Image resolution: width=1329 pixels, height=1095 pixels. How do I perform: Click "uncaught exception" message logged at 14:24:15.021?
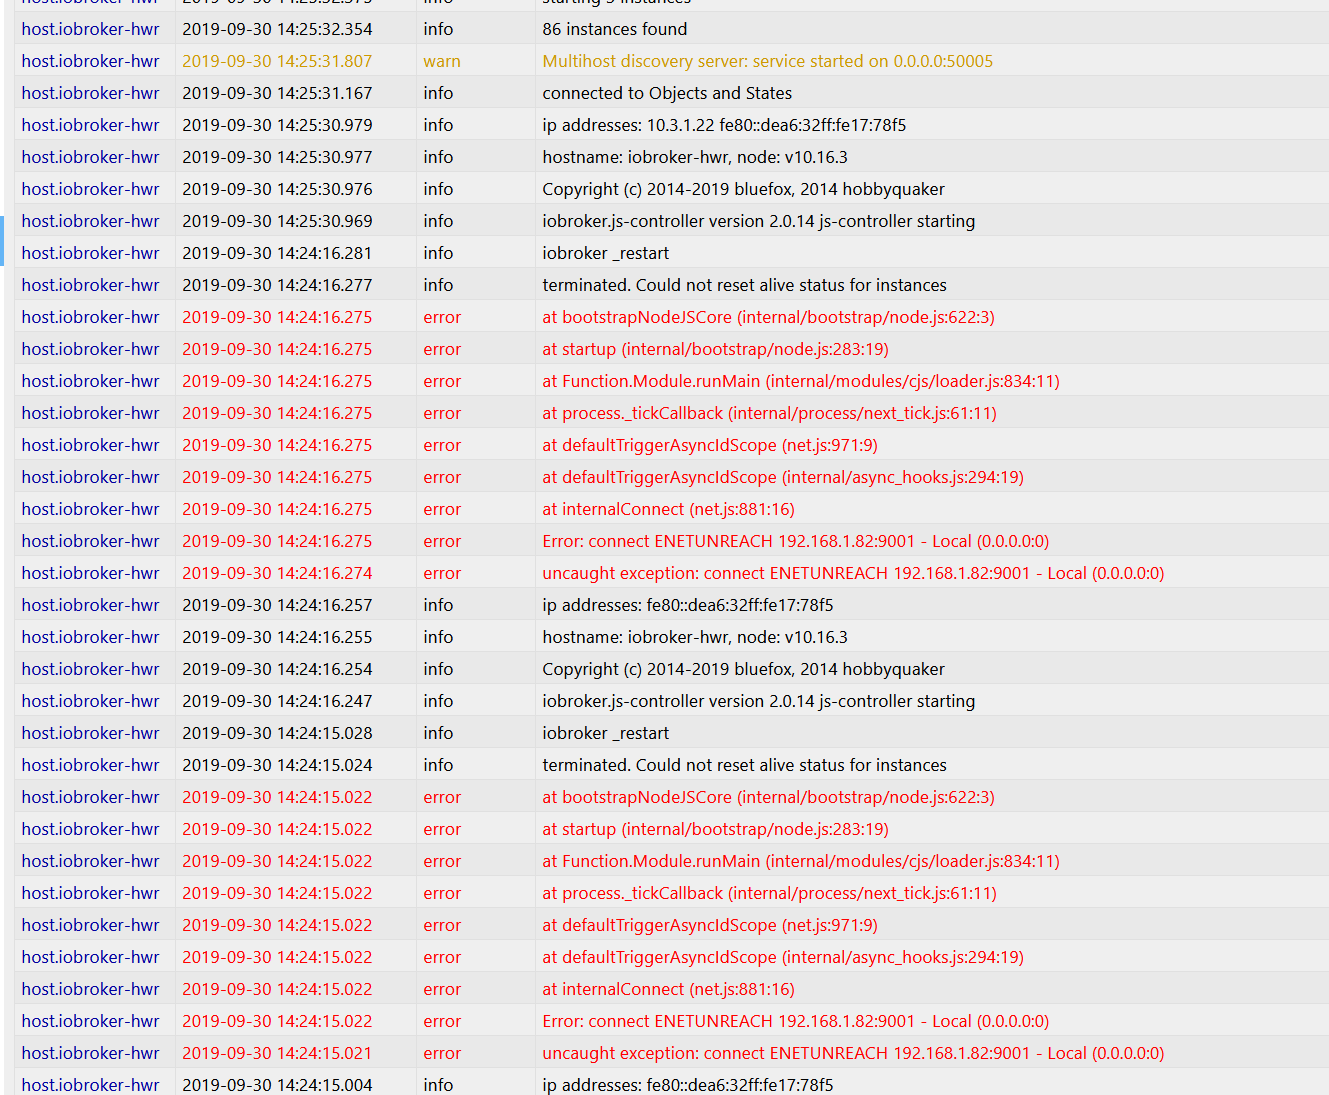coord(853,1053)
